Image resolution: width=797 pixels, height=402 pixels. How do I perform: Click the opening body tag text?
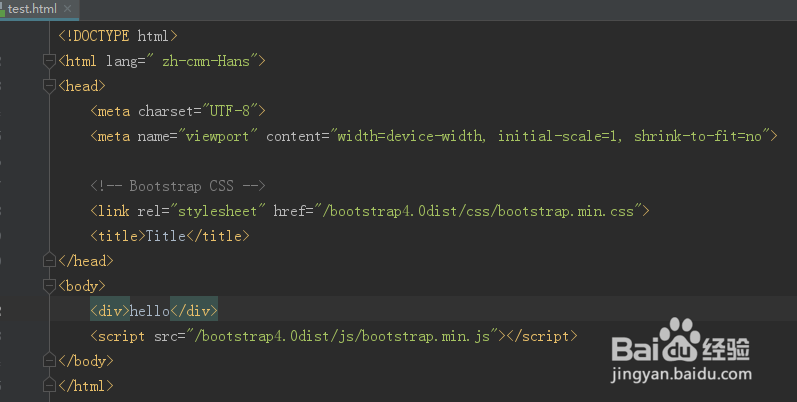click(x=82, y=286)
